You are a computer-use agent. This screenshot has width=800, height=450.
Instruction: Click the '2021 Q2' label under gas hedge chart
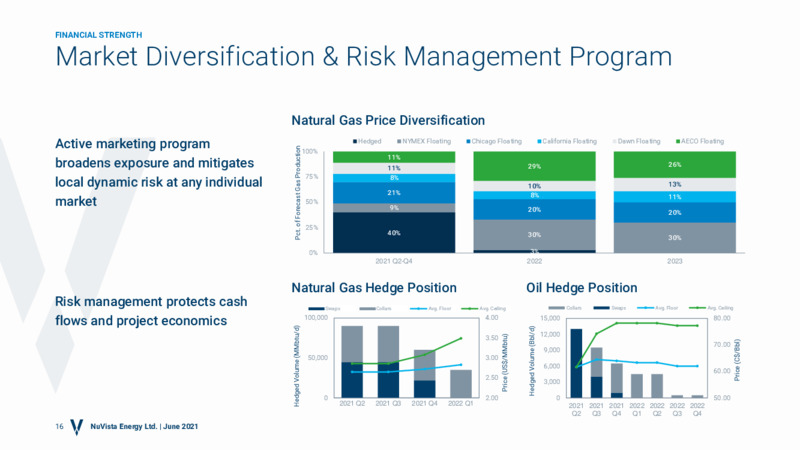[352, 403]
